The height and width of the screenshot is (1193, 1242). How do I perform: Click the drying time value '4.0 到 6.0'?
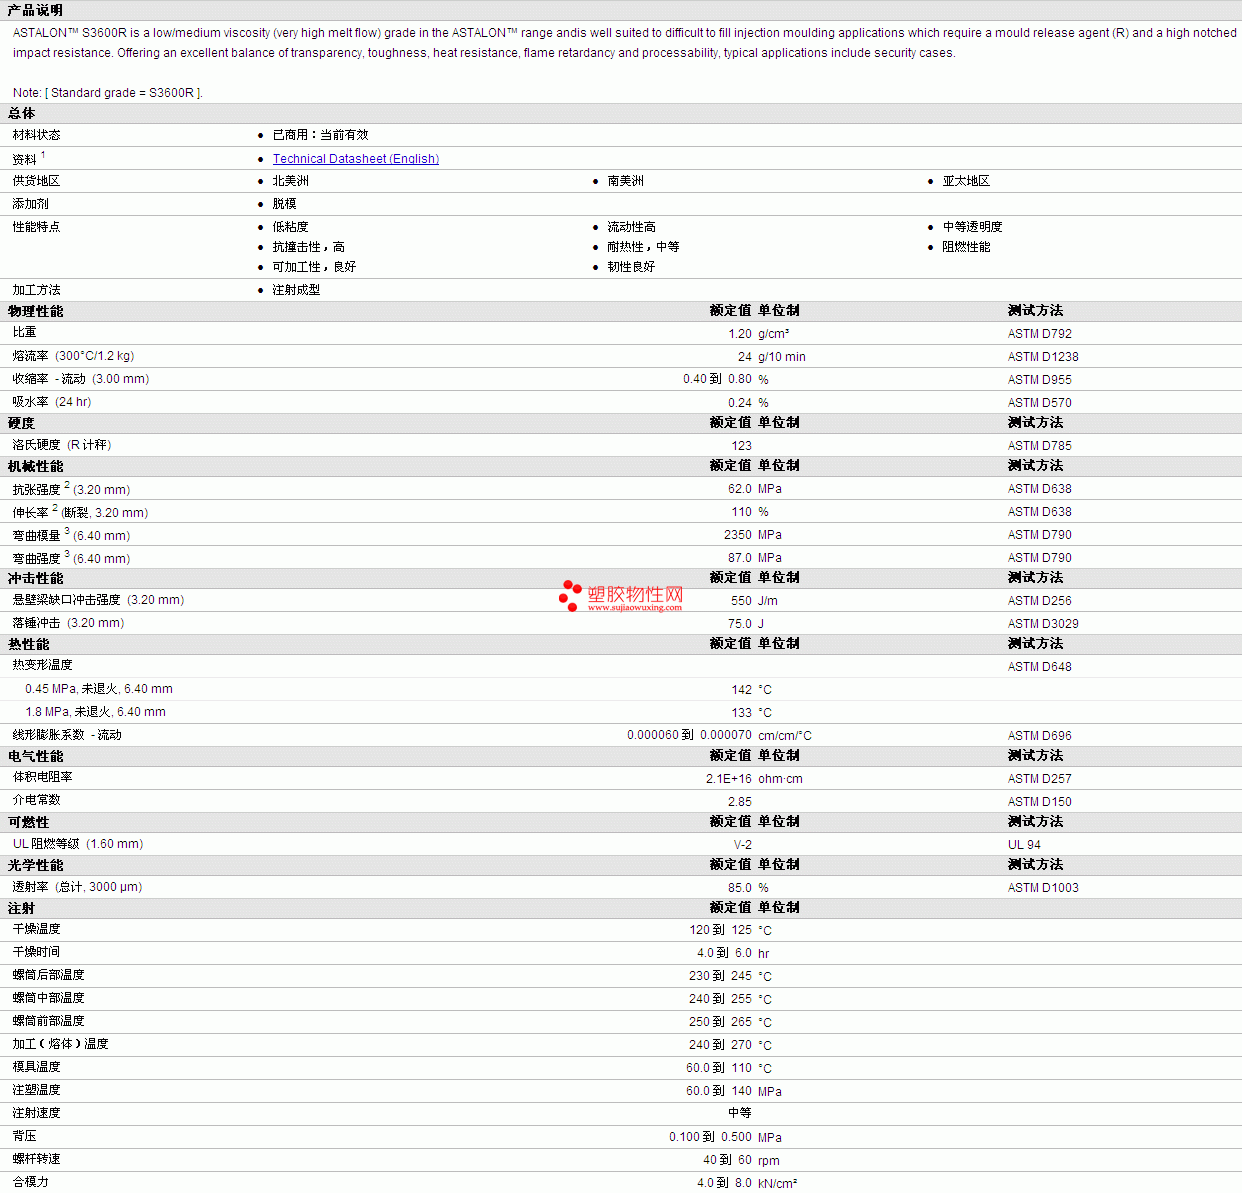[x=724, y=954]
